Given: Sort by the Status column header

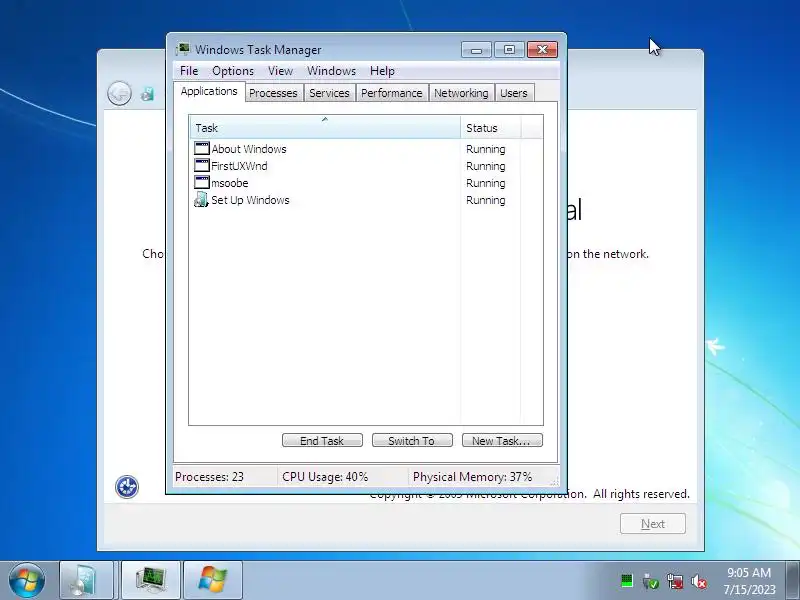Looking at the screenshot, I should (x=490, y=128).
